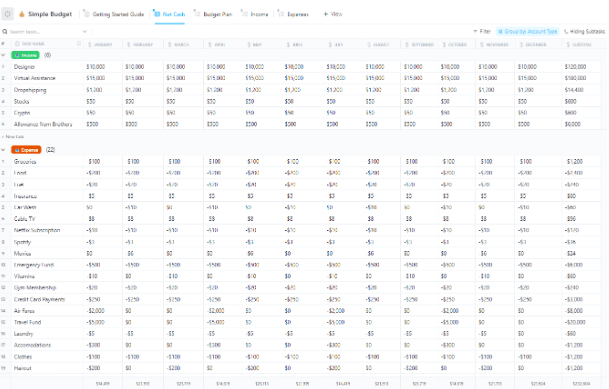Open the Cable TV expense task
609x389 pixels.
(x=24, y=219)
